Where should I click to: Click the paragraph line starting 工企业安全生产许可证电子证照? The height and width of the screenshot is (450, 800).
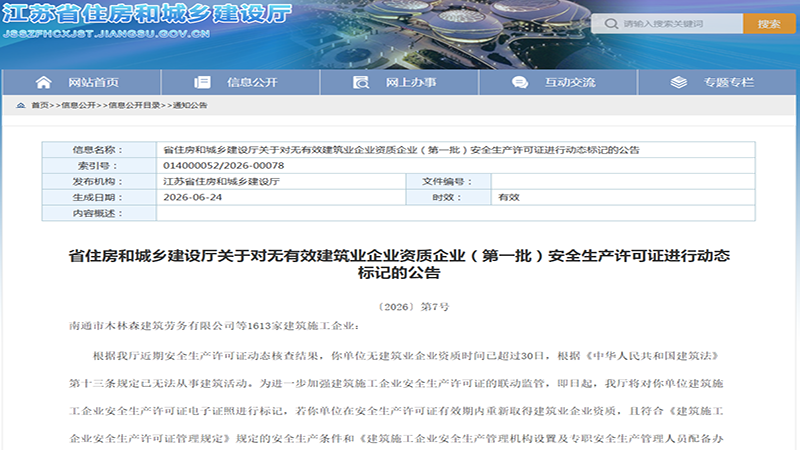[x=396, y=411]
